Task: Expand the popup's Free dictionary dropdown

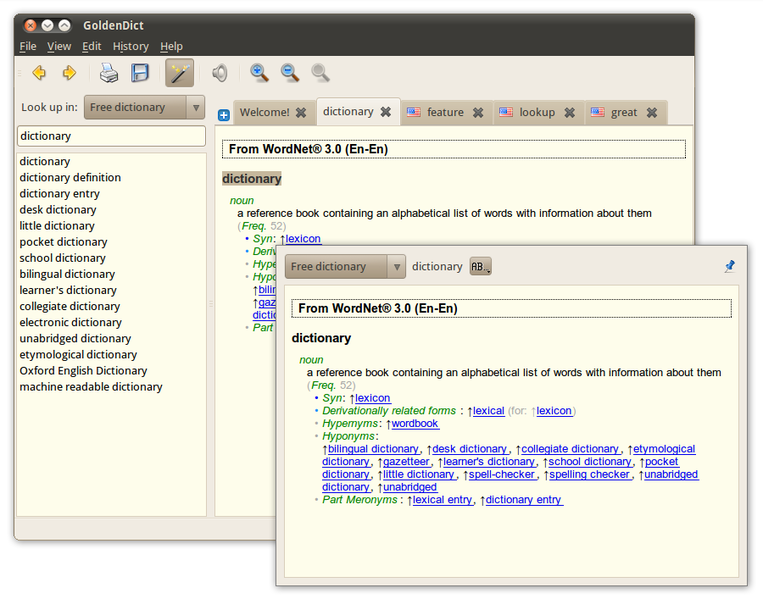Action: point(345,267)
